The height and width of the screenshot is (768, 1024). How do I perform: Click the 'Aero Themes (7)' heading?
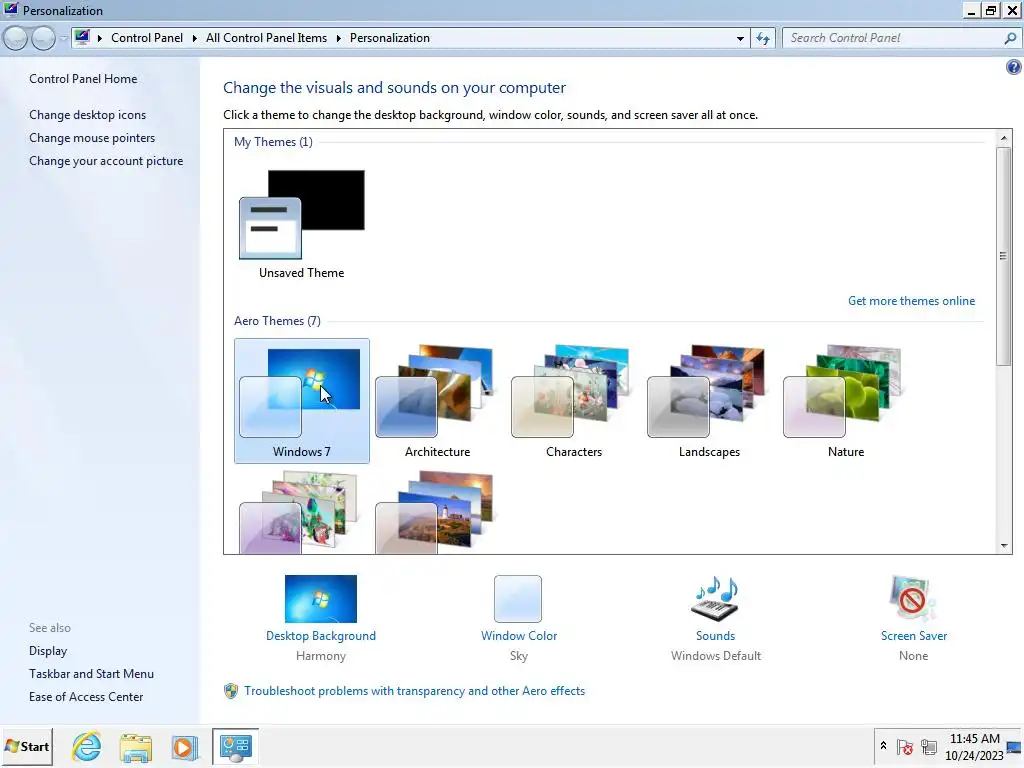tap(277, 321)
